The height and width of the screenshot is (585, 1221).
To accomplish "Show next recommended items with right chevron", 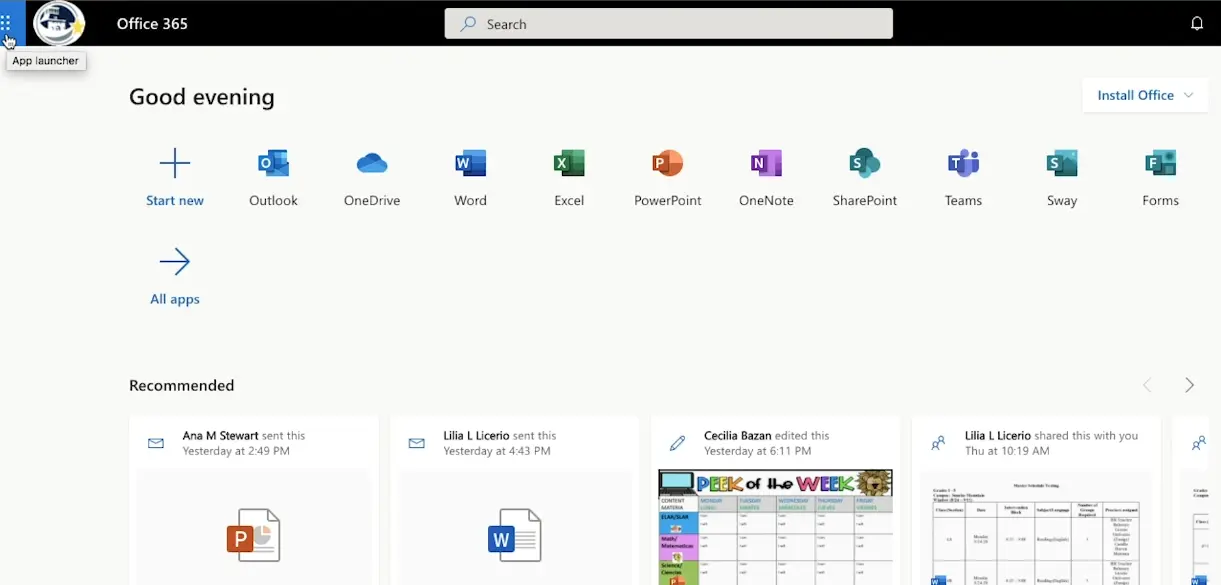I will (x=1189, y=385).
